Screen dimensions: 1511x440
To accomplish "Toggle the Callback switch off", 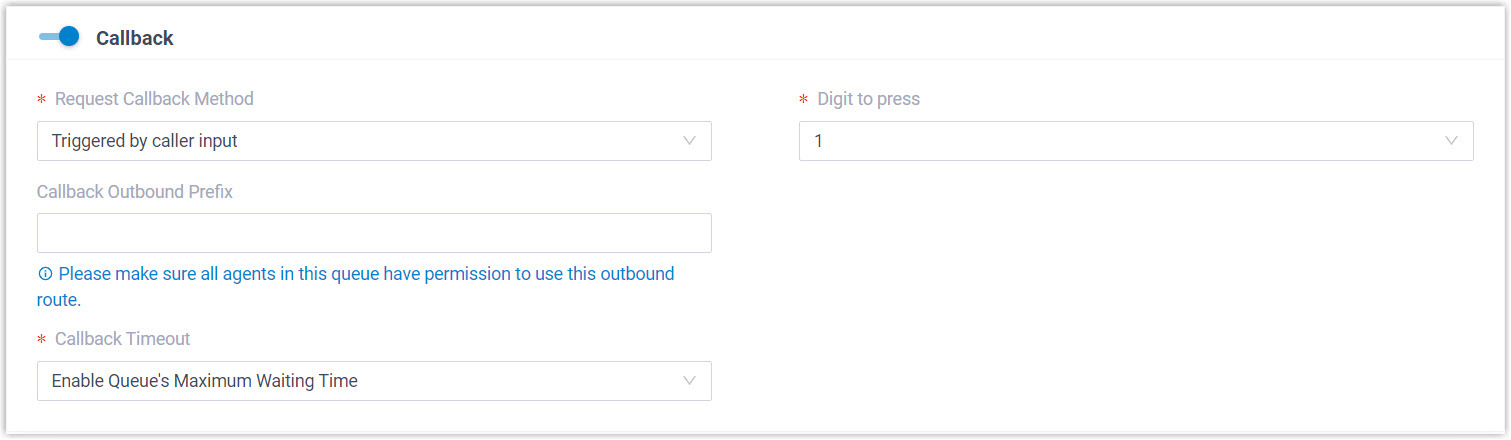I will (59, 37).
